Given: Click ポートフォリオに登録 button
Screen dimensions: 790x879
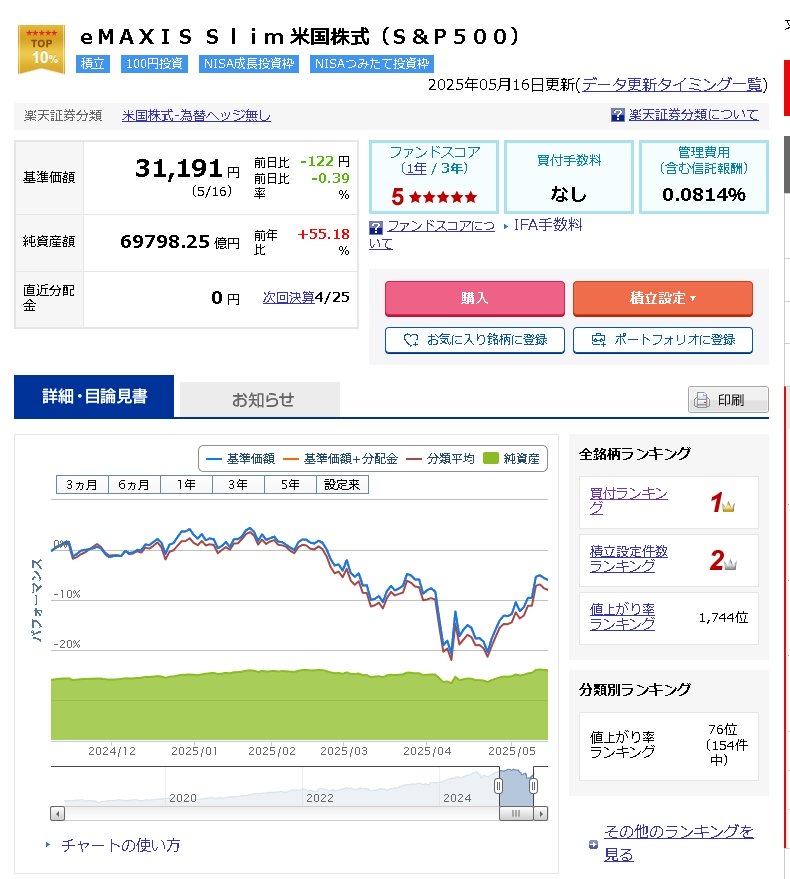Looking at the screenshot, I should point(663,340).
